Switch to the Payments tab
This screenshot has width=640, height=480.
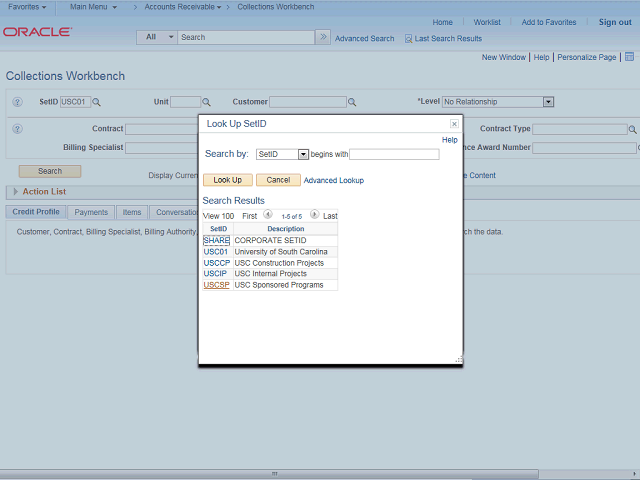(91, 212)
